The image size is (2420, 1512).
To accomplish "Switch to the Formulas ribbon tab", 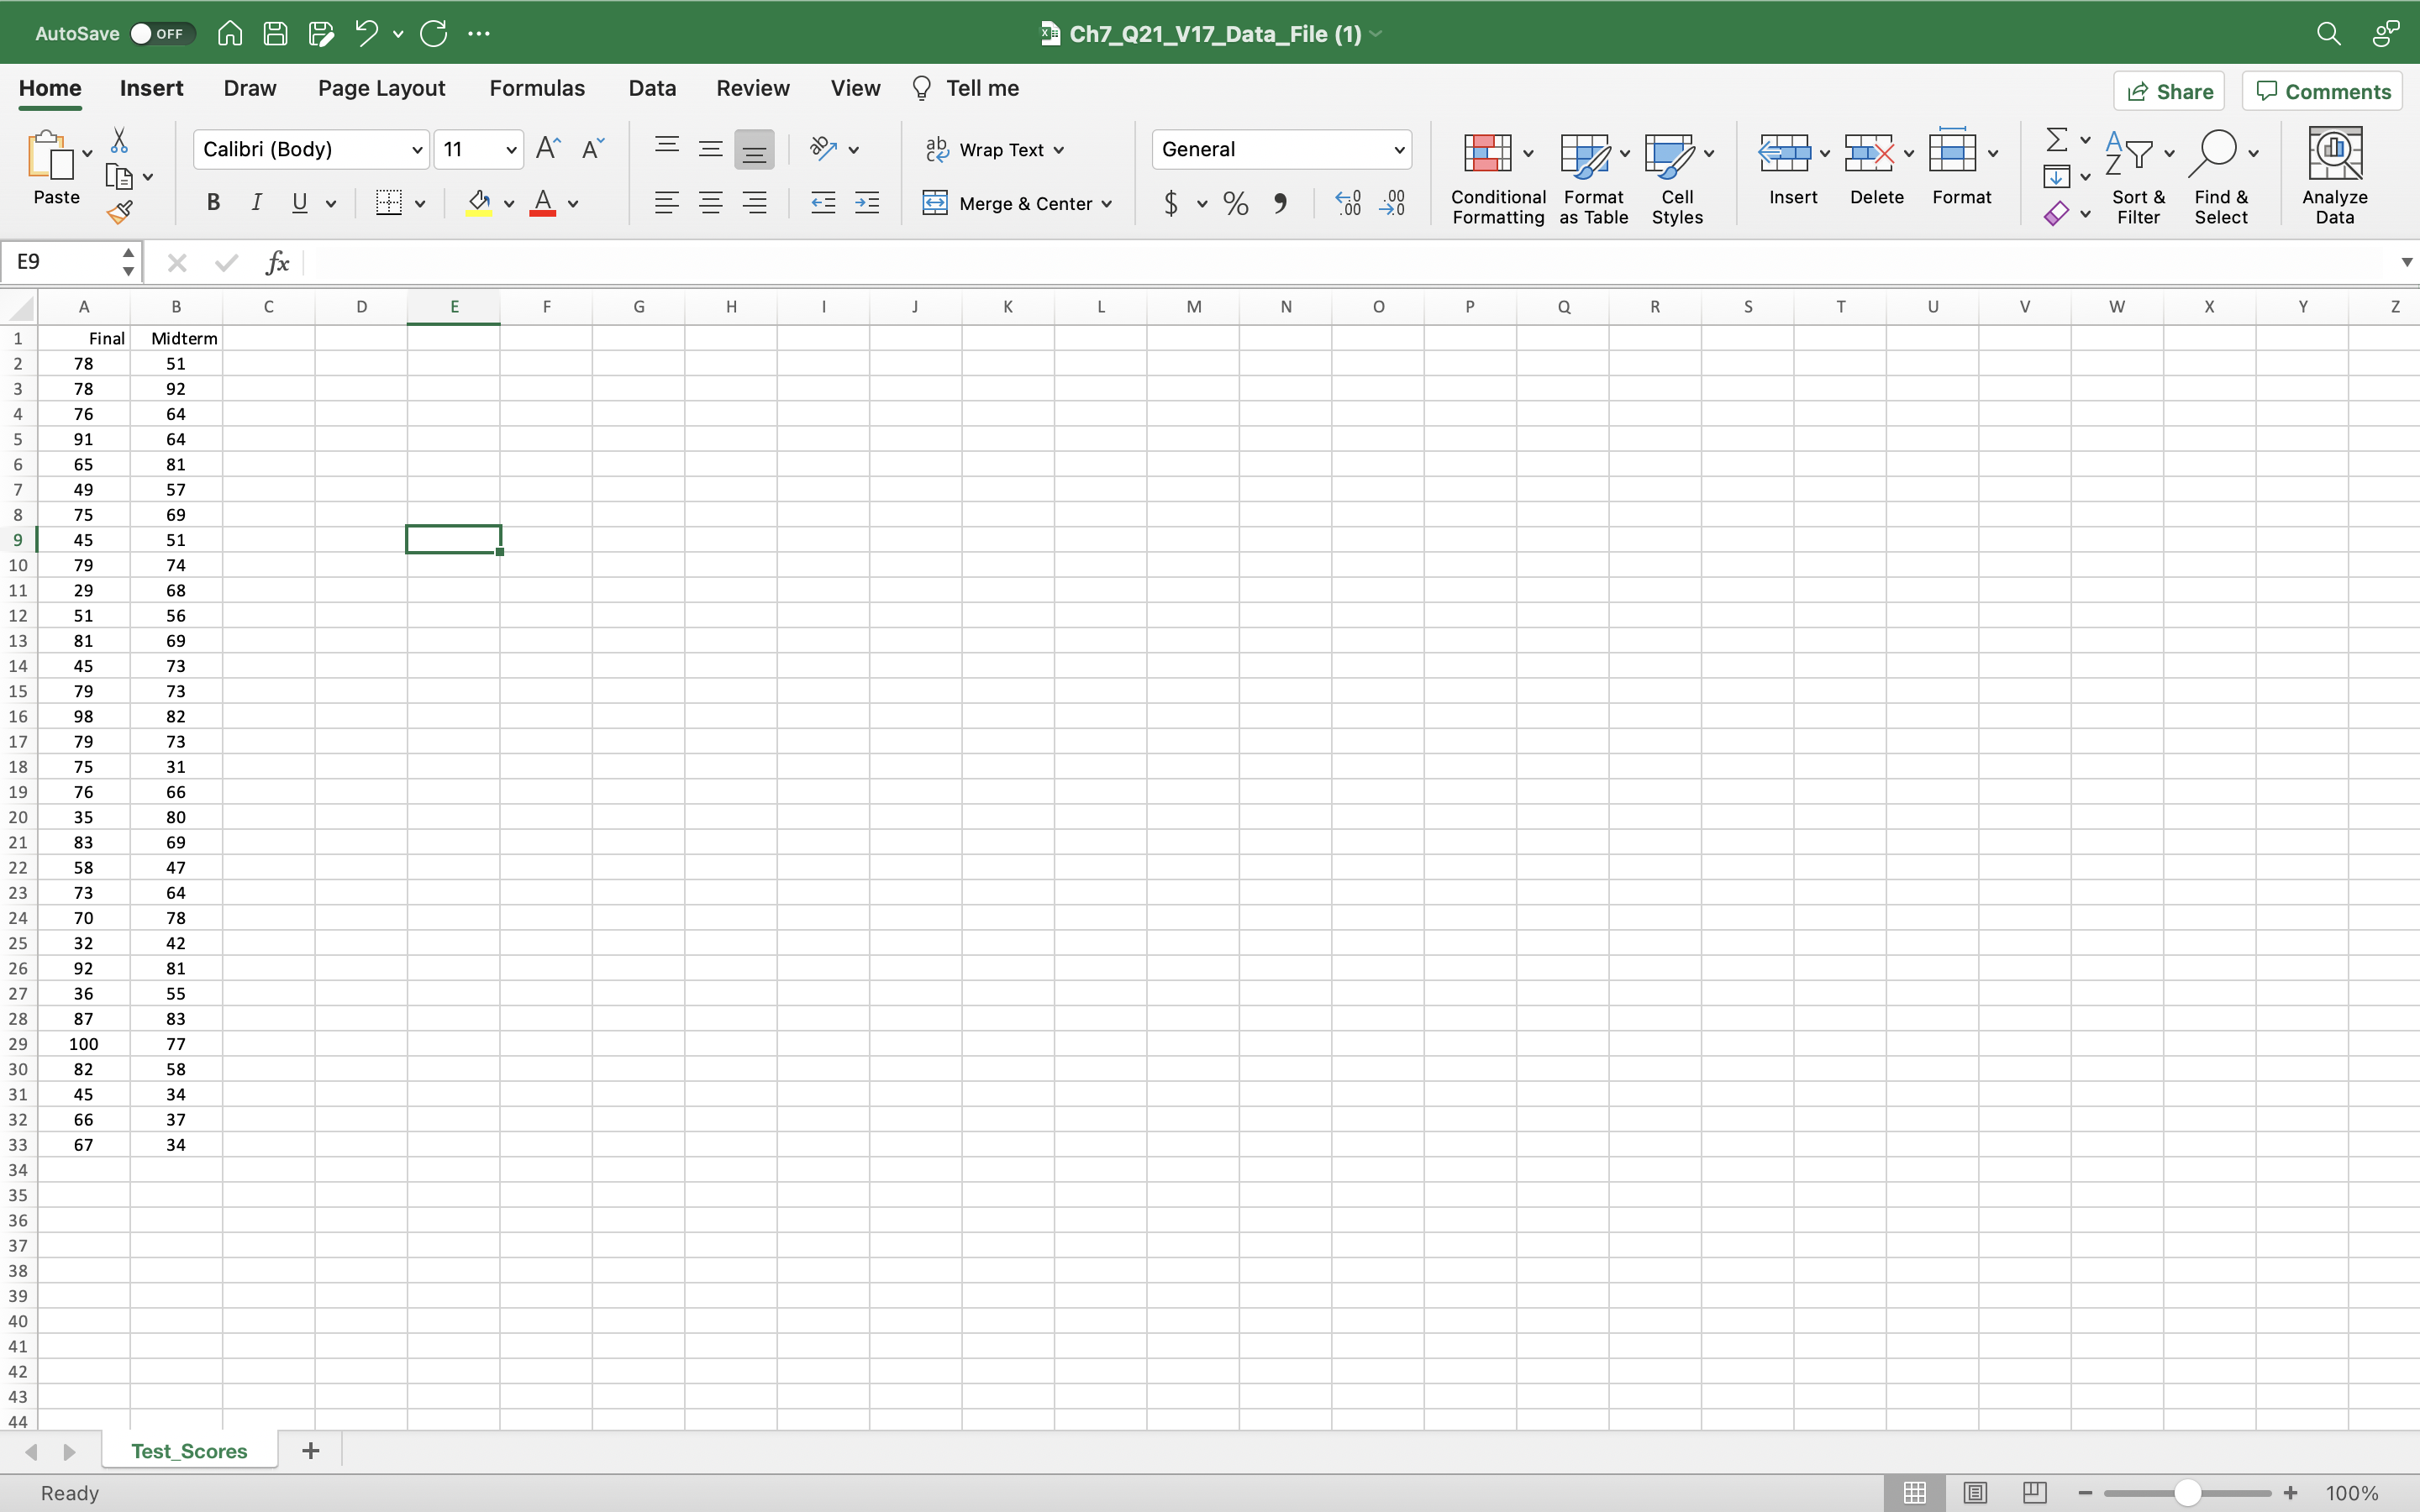I will pyautogui.click(x=537, y=88).
